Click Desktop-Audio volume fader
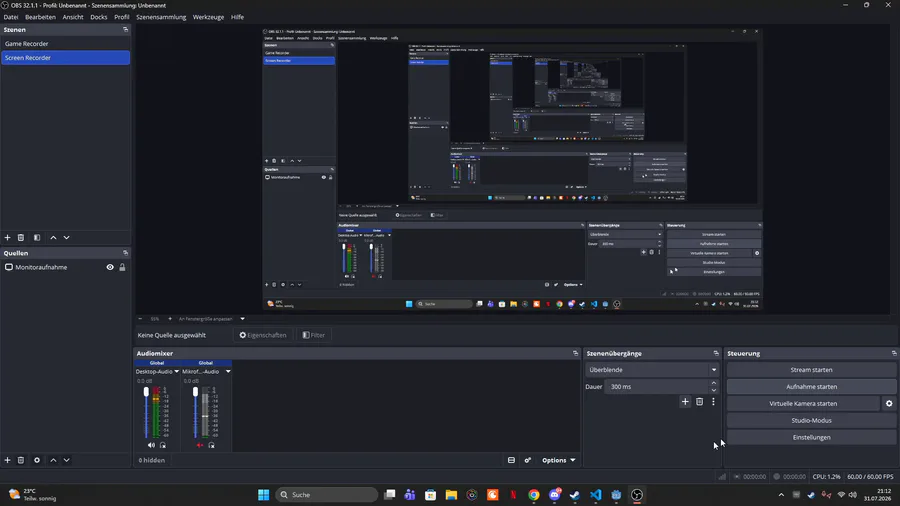Viewport: 900px width, 506px height. 146,392
